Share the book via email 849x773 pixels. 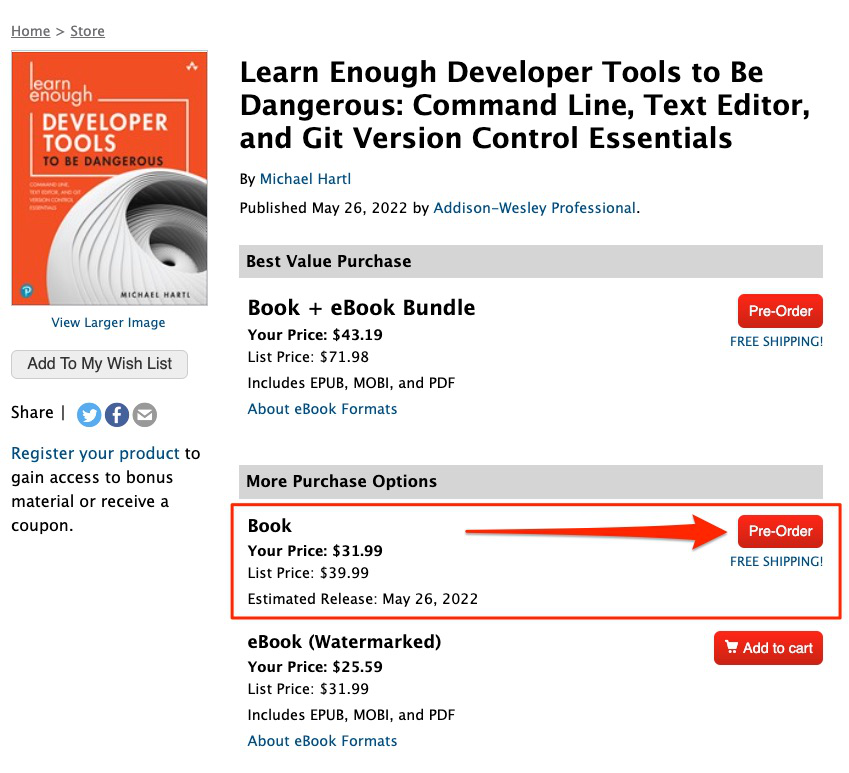(x=144, y=414)
